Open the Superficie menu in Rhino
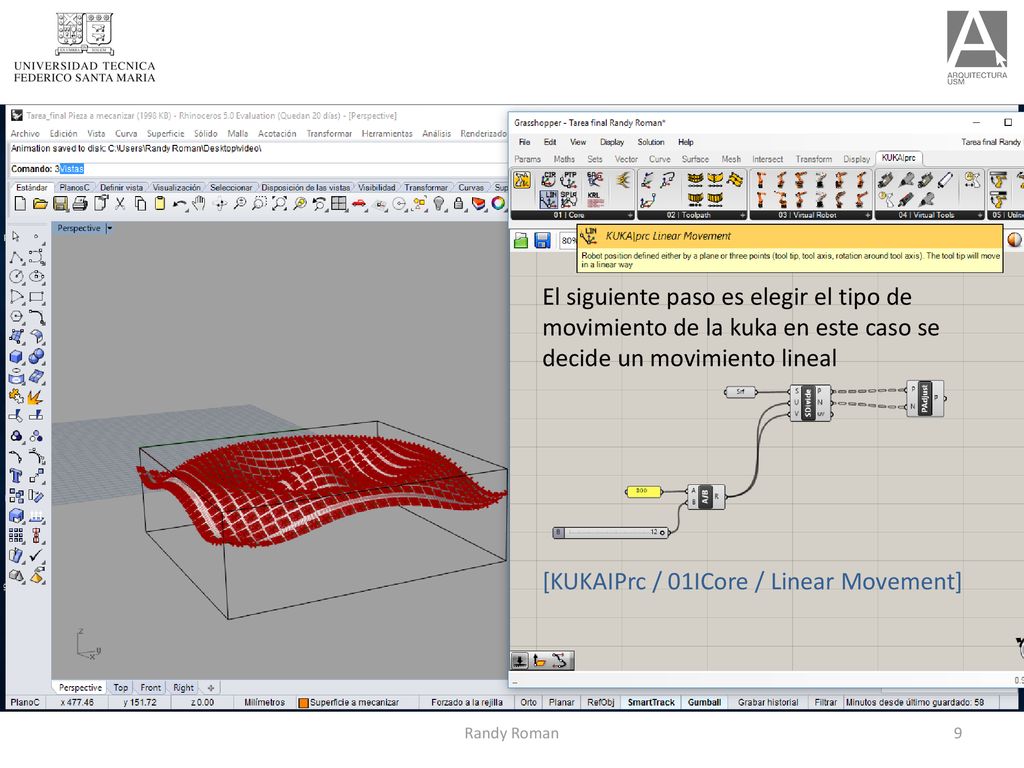Image resolution: width=1024 pixels, height=768 pixels. pos(165,133)
